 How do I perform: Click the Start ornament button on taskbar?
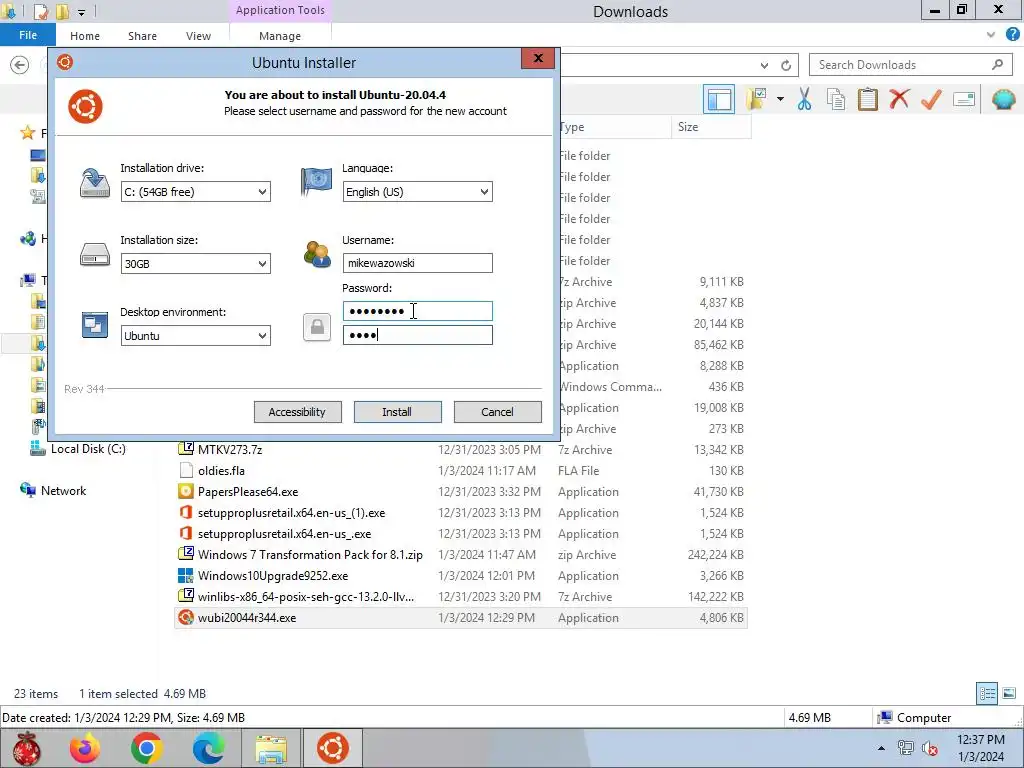tap(26, 748)
